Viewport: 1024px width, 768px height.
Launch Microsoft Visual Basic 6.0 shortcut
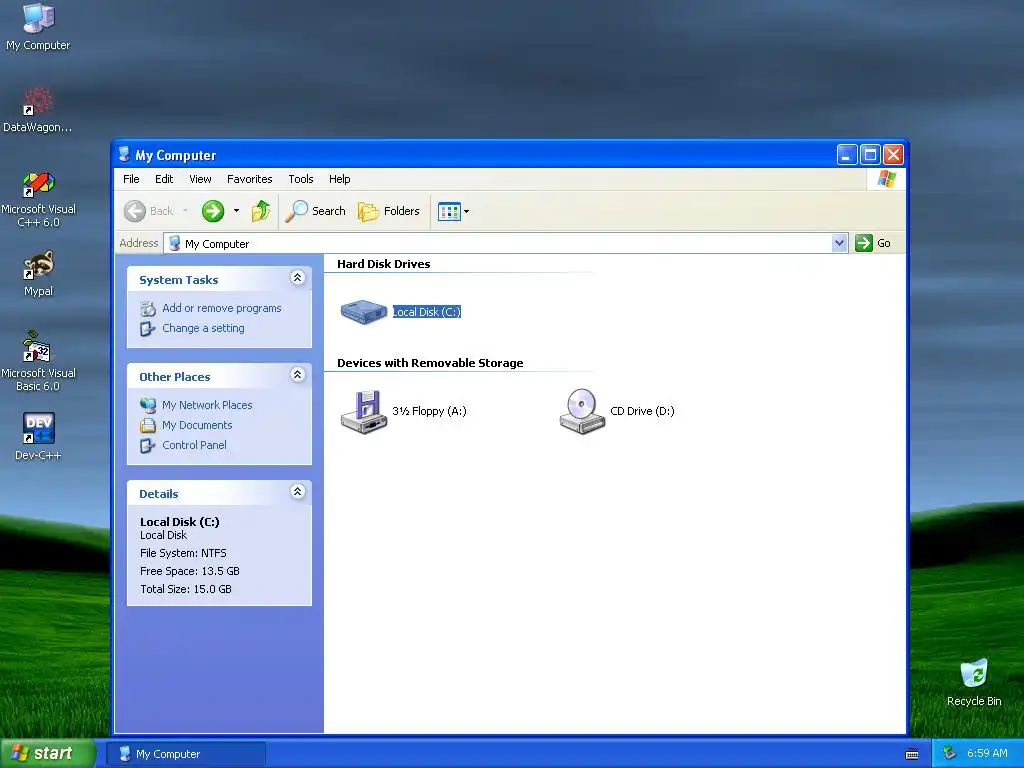tap(38, 361)
